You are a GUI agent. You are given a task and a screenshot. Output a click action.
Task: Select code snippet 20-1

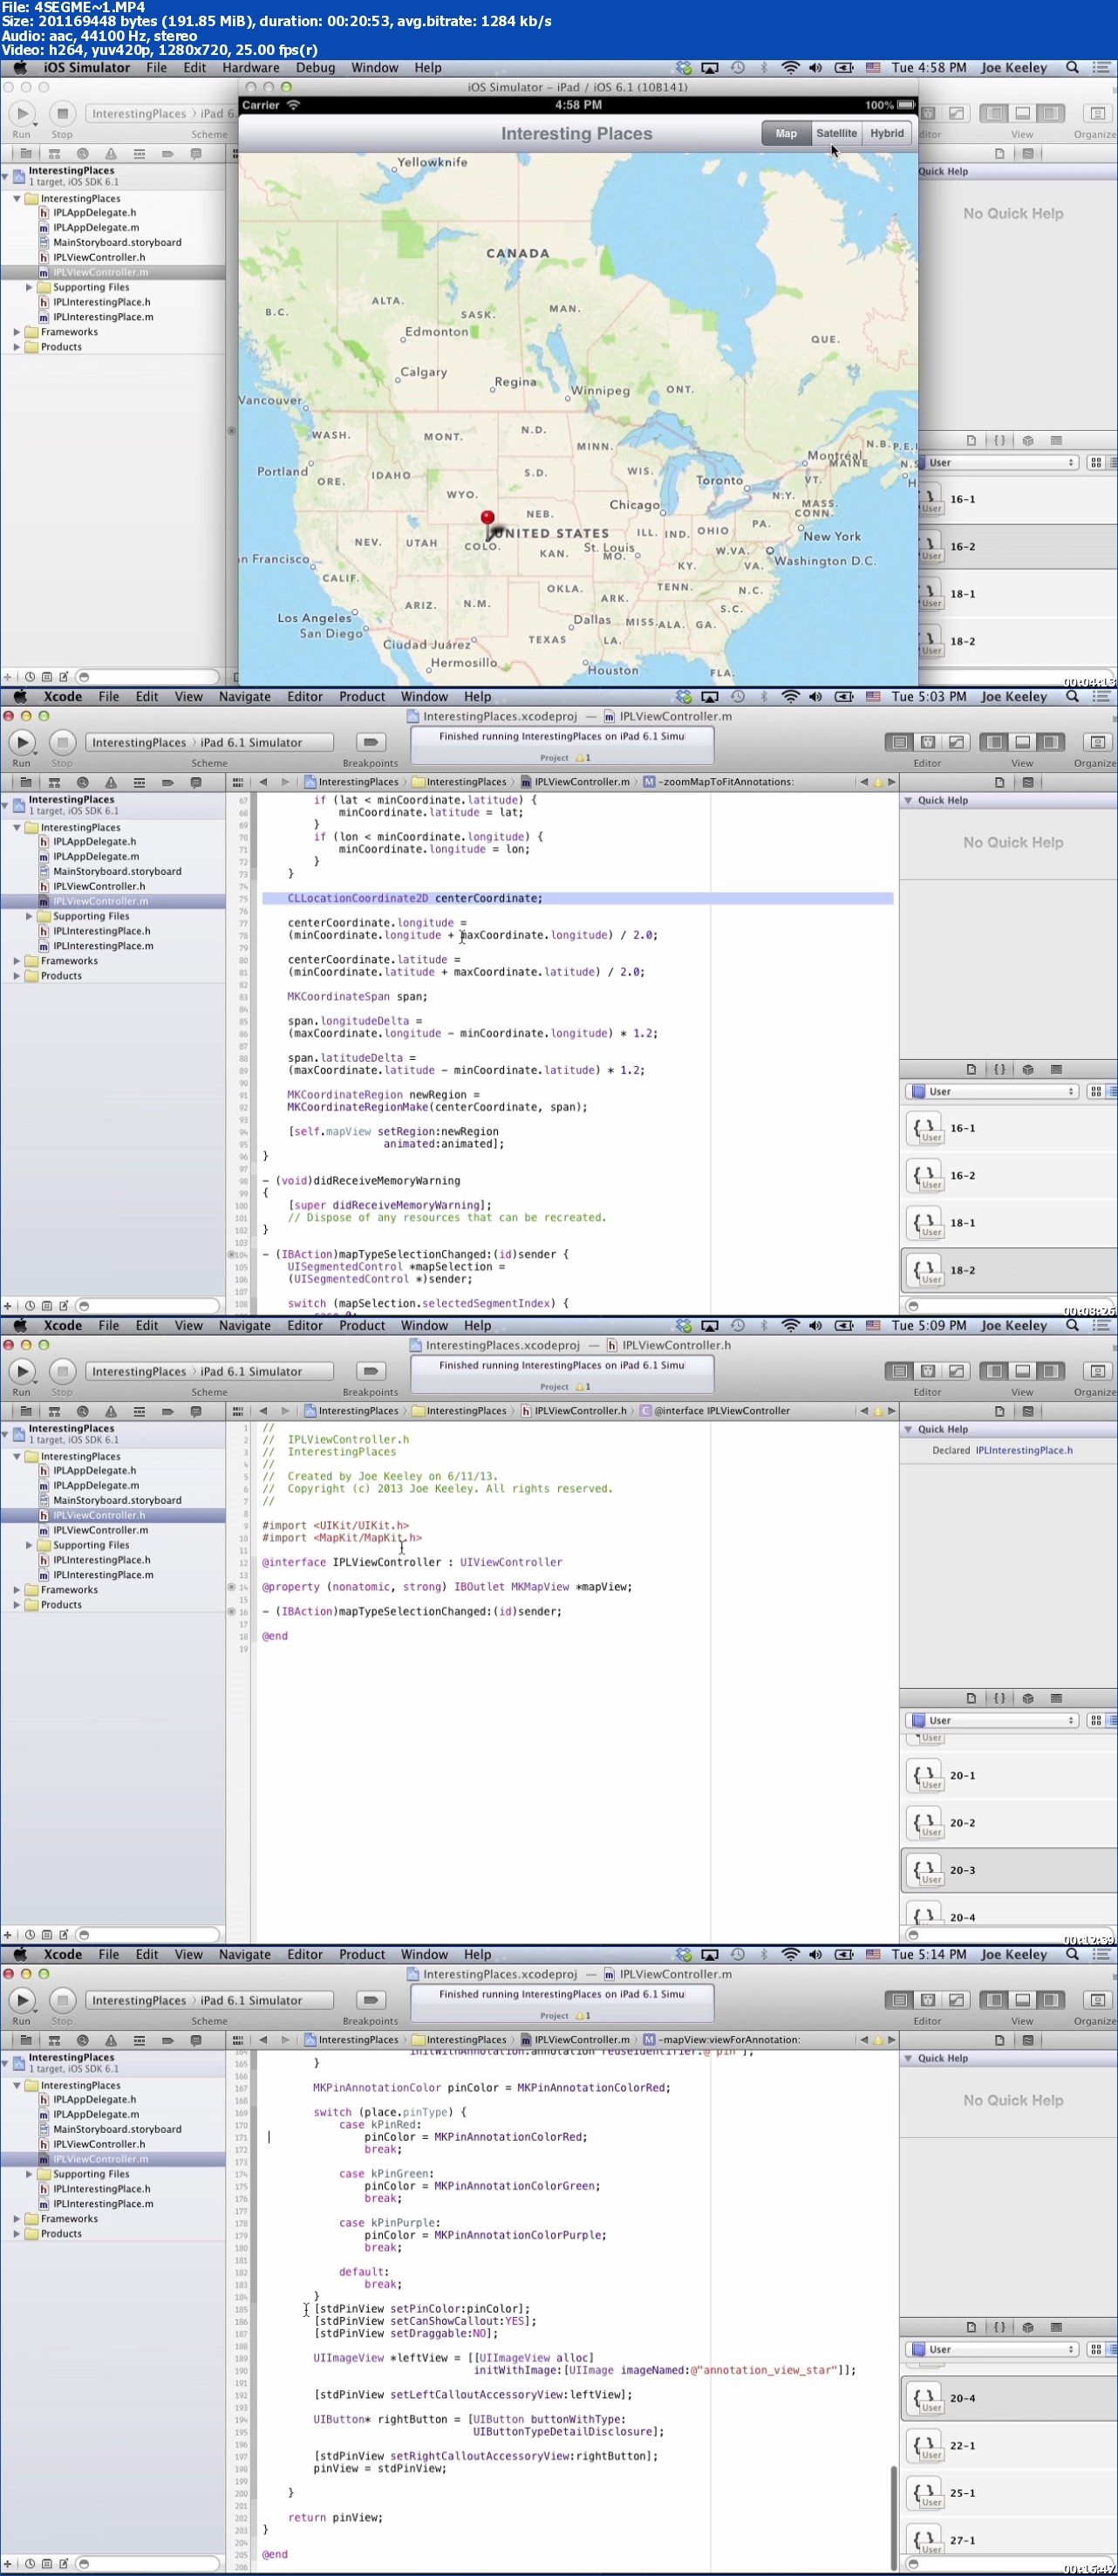coord(1009,1776)
